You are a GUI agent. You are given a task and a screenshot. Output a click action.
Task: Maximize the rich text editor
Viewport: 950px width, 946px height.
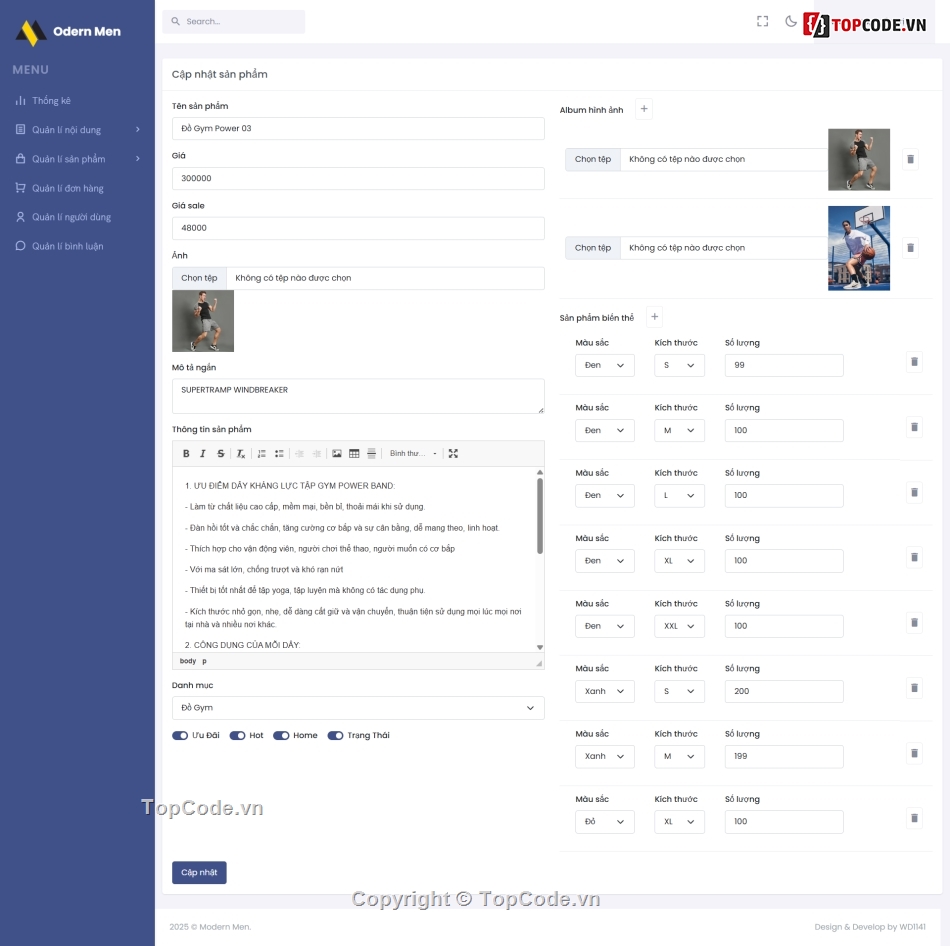(x=453, y=454)
